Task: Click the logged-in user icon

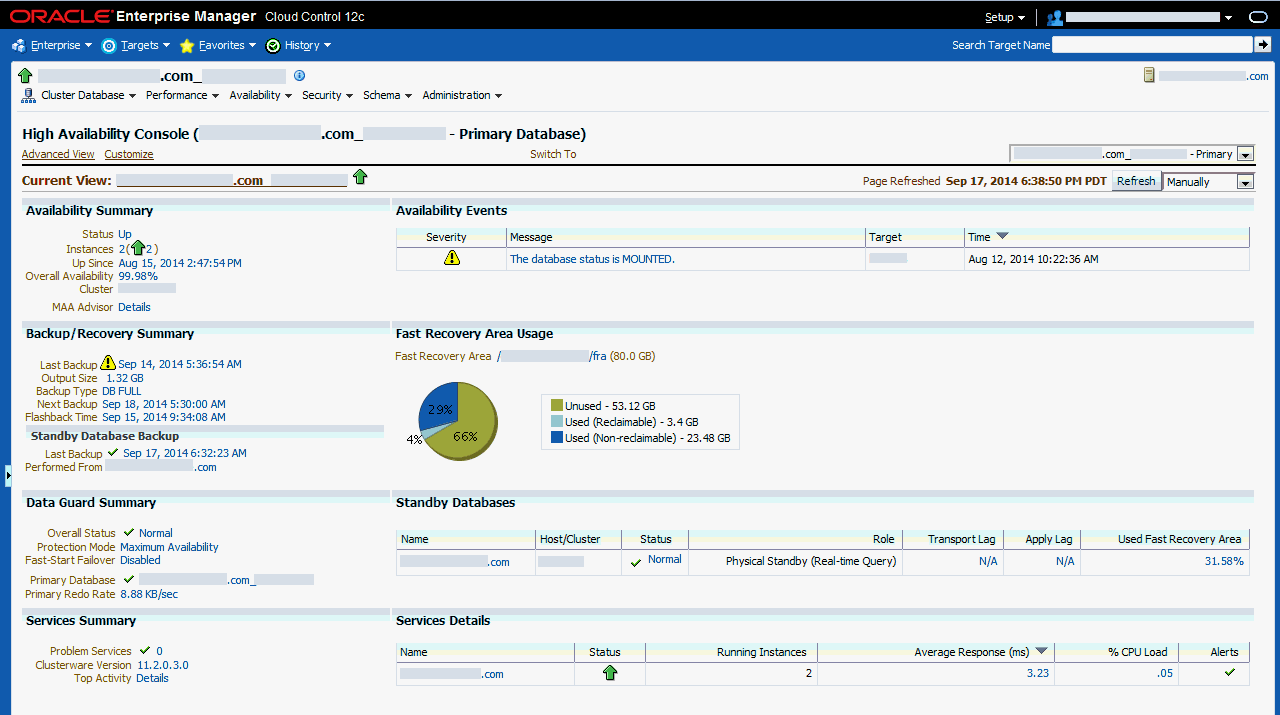Action: point(1055,17)
